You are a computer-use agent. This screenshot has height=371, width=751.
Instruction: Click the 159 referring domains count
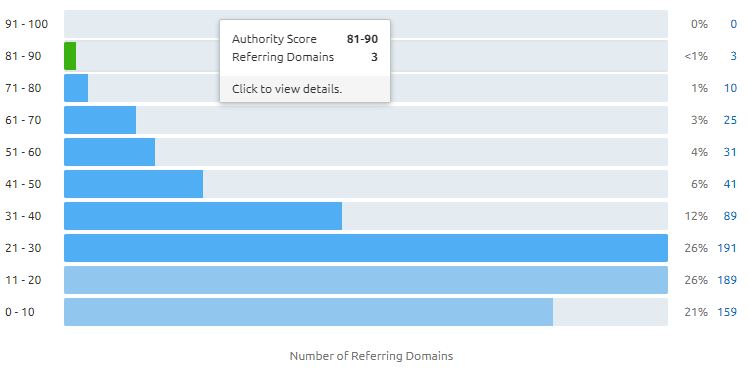click(727, 312)
